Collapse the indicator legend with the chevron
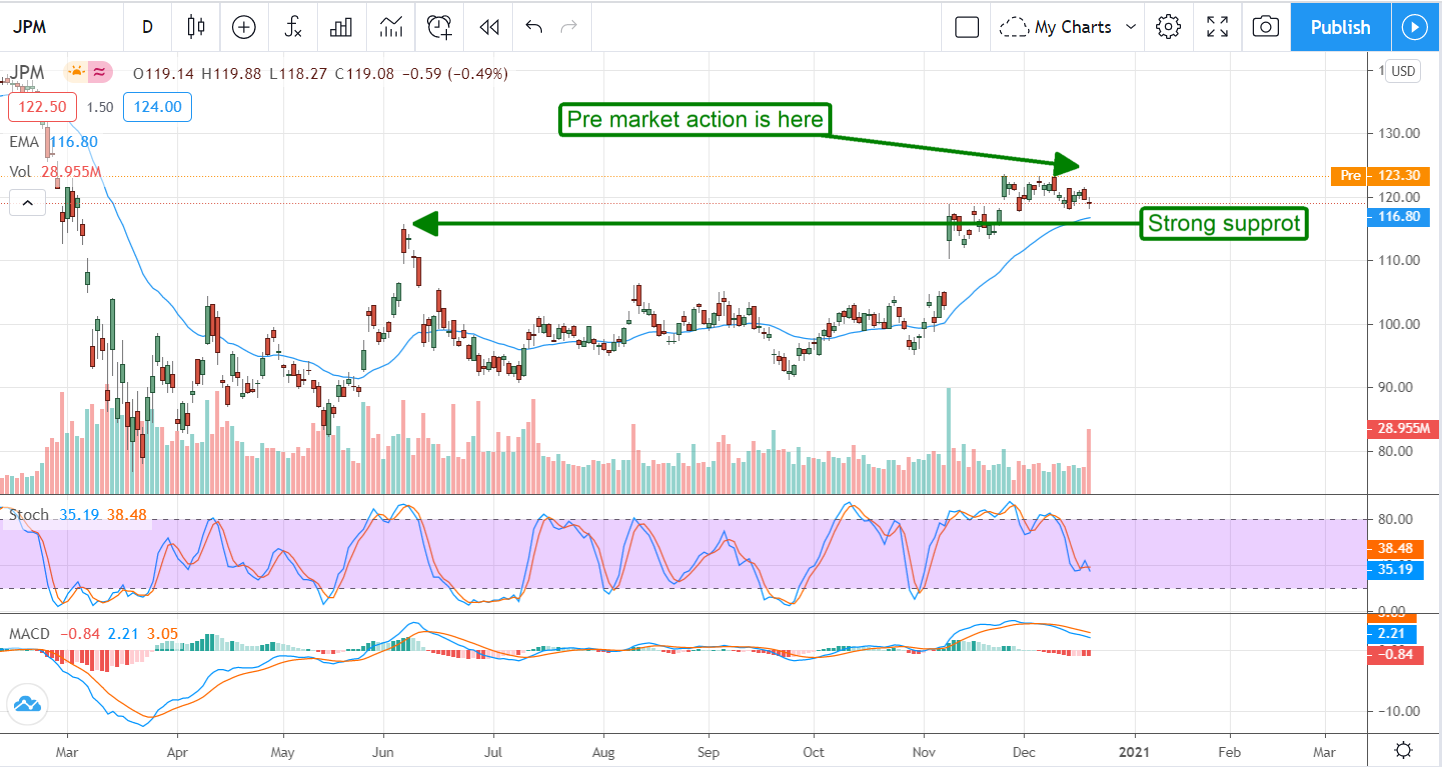This screenshot has height=767, width=1442. pos(27,203)
